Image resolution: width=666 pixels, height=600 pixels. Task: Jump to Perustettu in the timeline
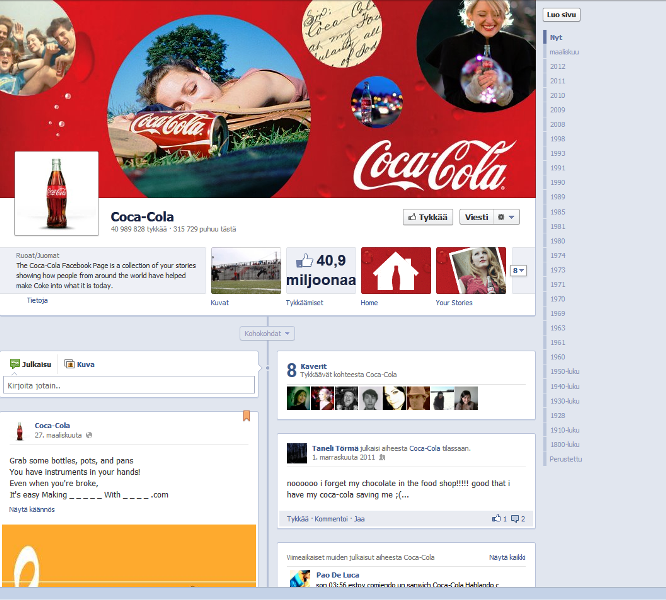tap(565, 459)
